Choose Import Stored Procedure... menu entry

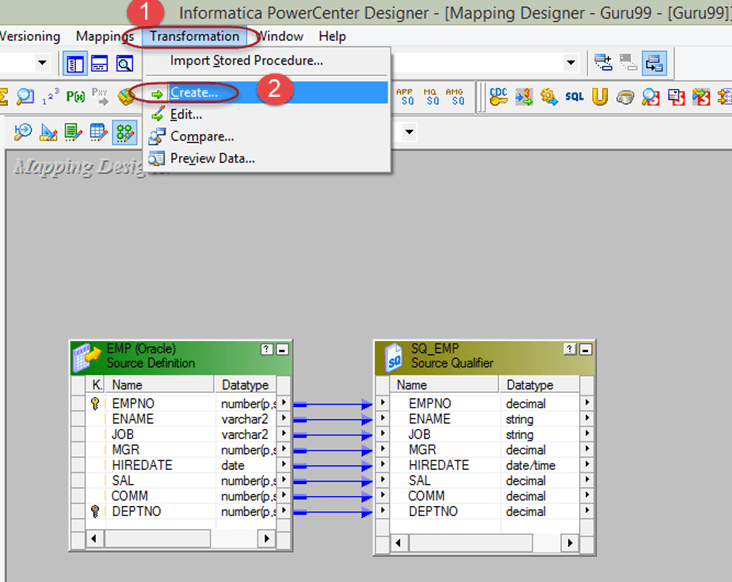tap(267, 61)
